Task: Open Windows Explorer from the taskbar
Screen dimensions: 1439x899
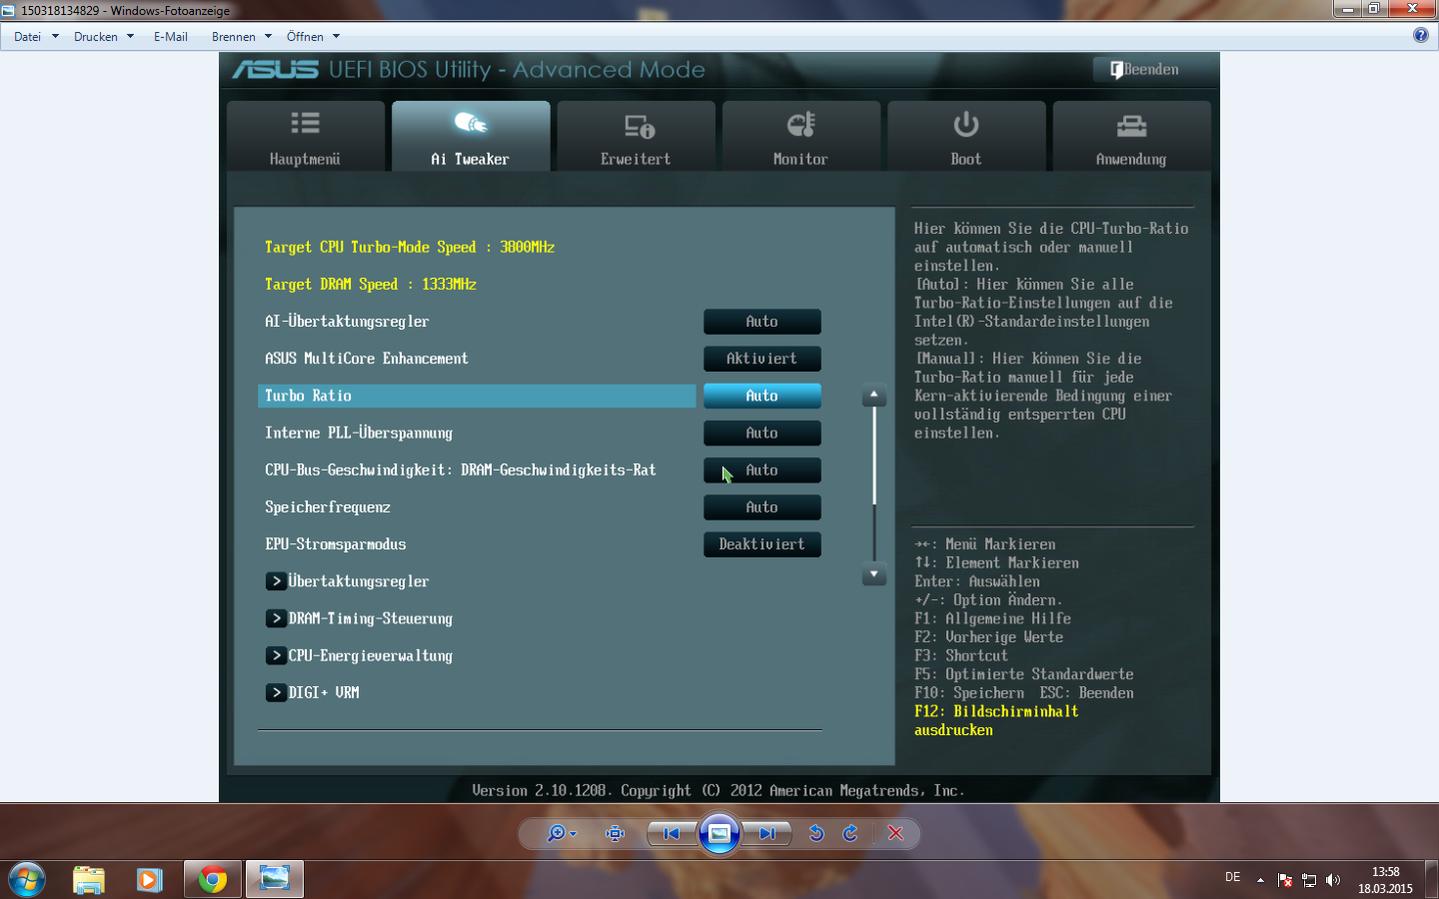Action: tap(89, 879)
